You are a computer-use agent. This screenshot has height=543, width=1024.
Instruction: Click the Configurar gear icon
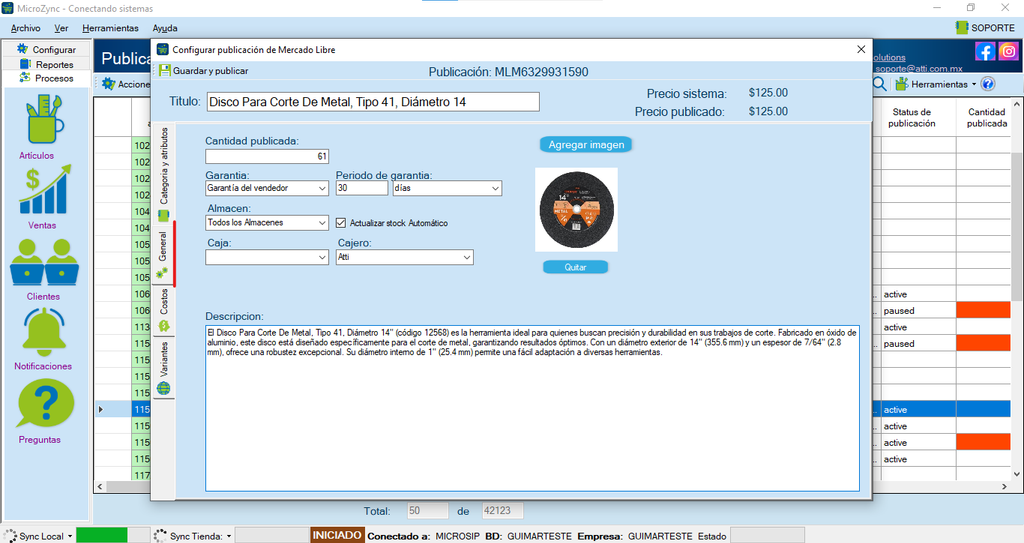point(22,49)
